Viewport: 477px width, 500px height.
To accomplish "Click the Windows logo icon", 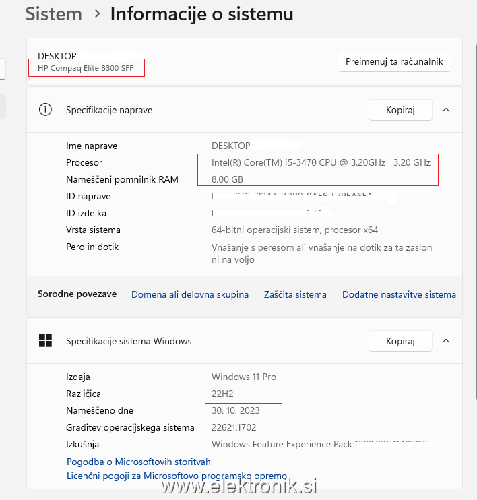I will point(45,341).
